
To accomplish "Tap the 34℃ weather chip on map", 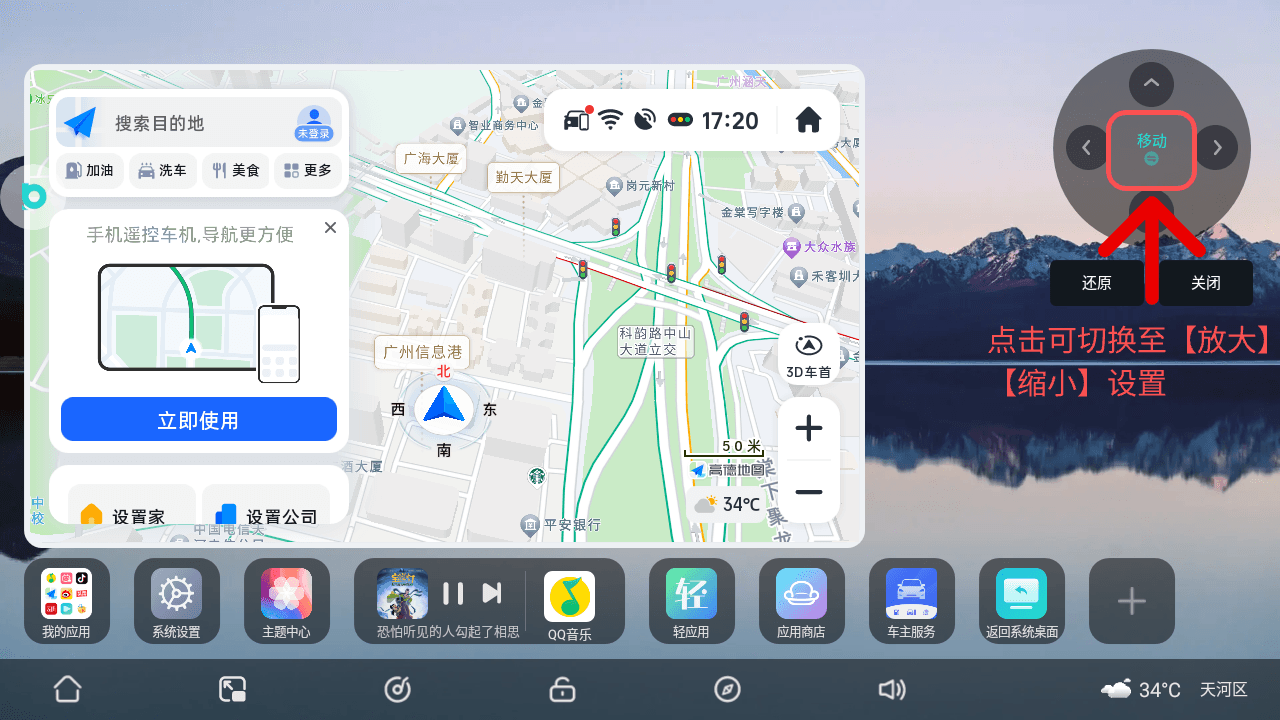I will coord(727,504).
